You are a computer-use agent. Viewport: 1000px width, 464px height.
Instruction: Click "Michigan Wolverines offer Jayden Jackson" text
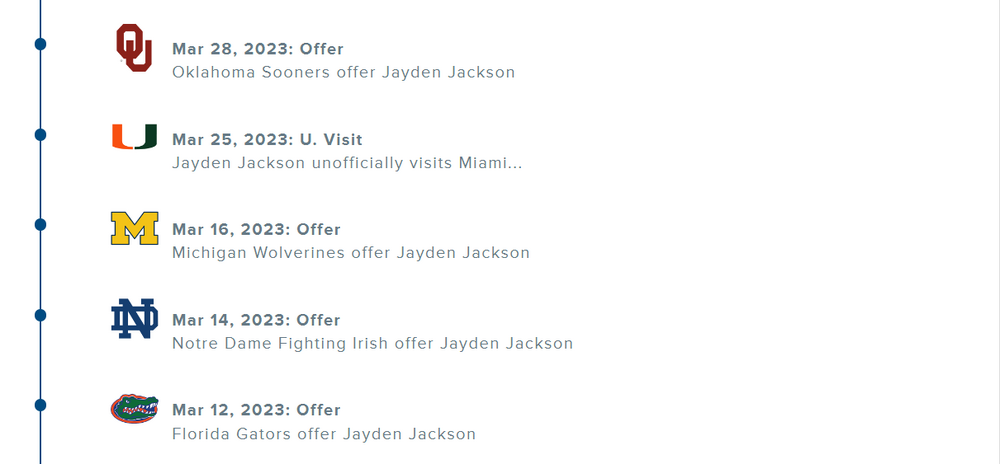[350, 253]
